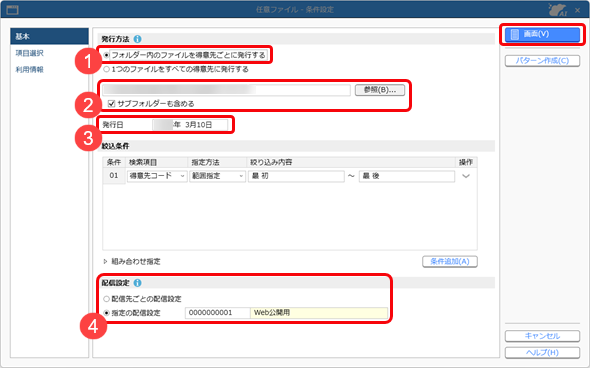Viewport: 590px width, 368px height.
Task: Click the window menu icon in title bar
Action: [12, 9]
